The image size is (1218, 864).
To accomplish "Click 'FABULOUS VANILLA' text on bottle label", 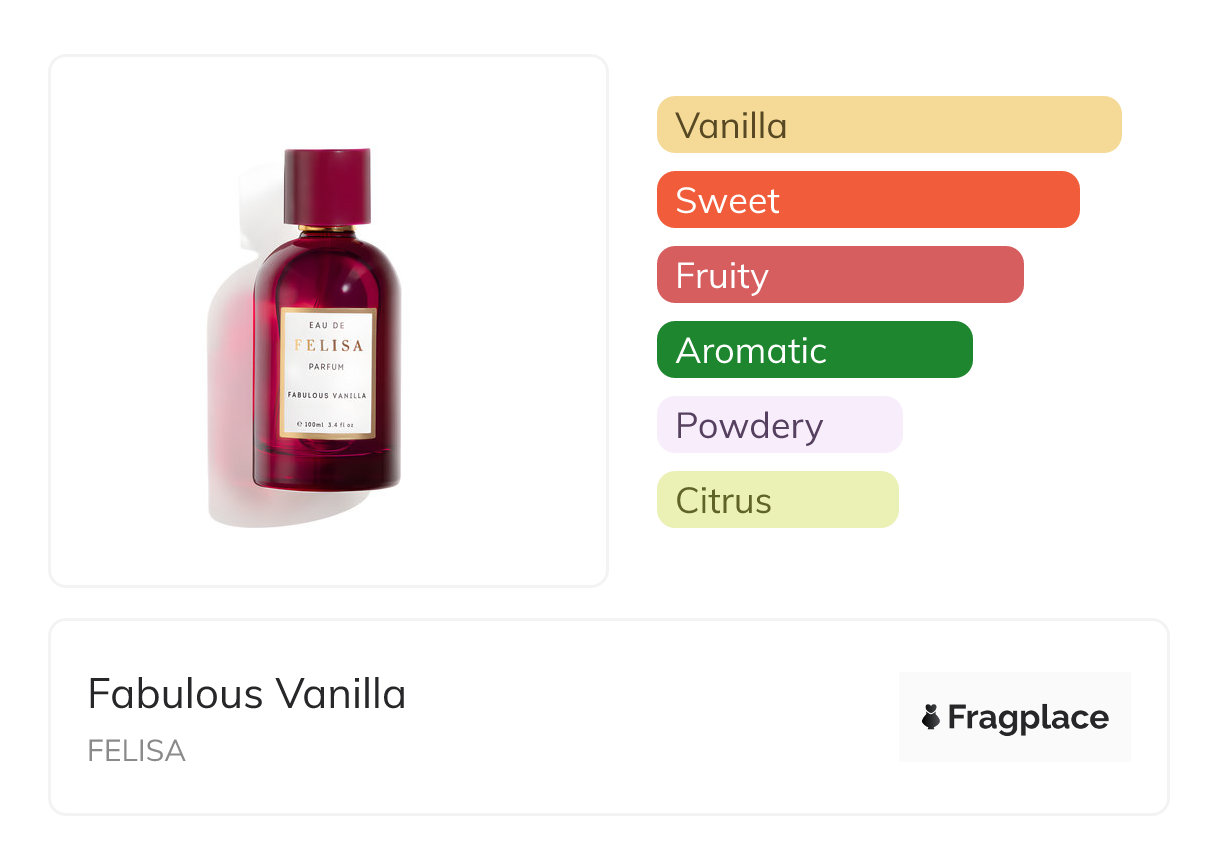I will point(328,396).
